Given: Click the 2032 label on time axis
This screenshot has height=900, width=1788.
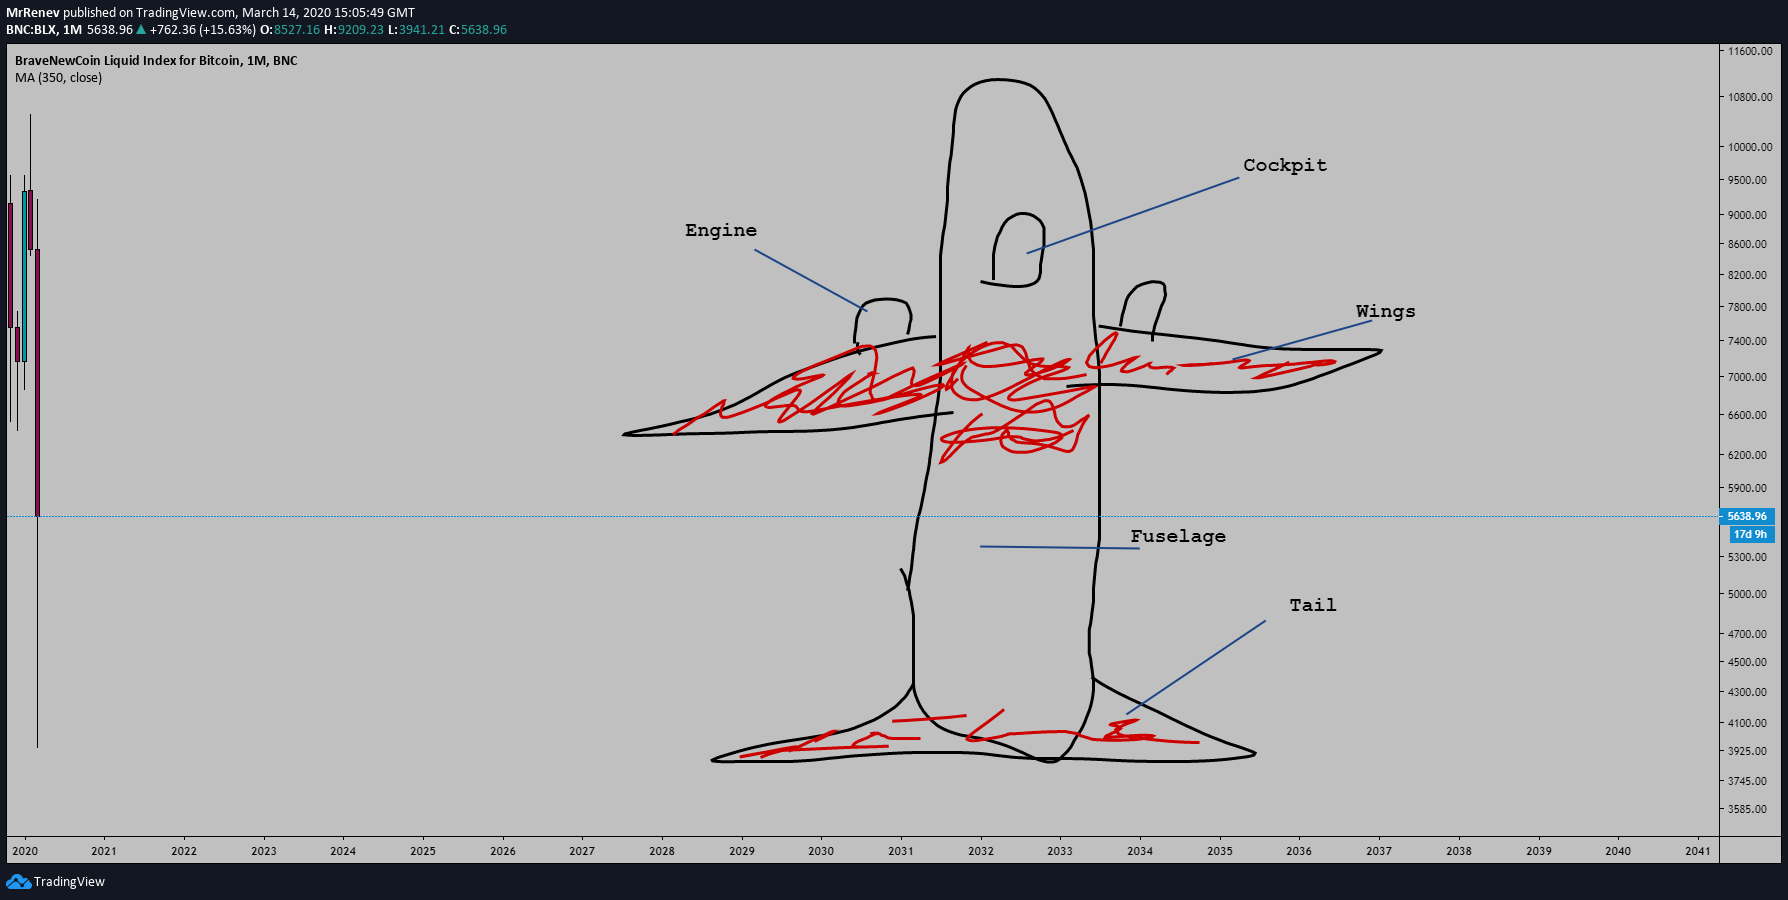Looking at the screenshot, I should click(x=981, y=851).
